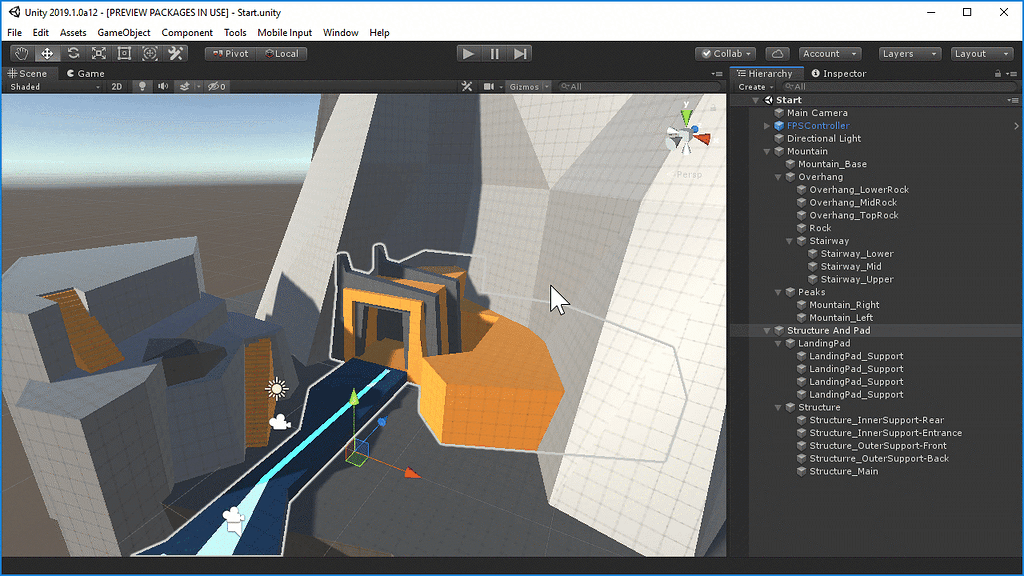Select the custom editor tools icon
The height and width of the screenshot is (576, 1024).
click(x=175, y=54)
